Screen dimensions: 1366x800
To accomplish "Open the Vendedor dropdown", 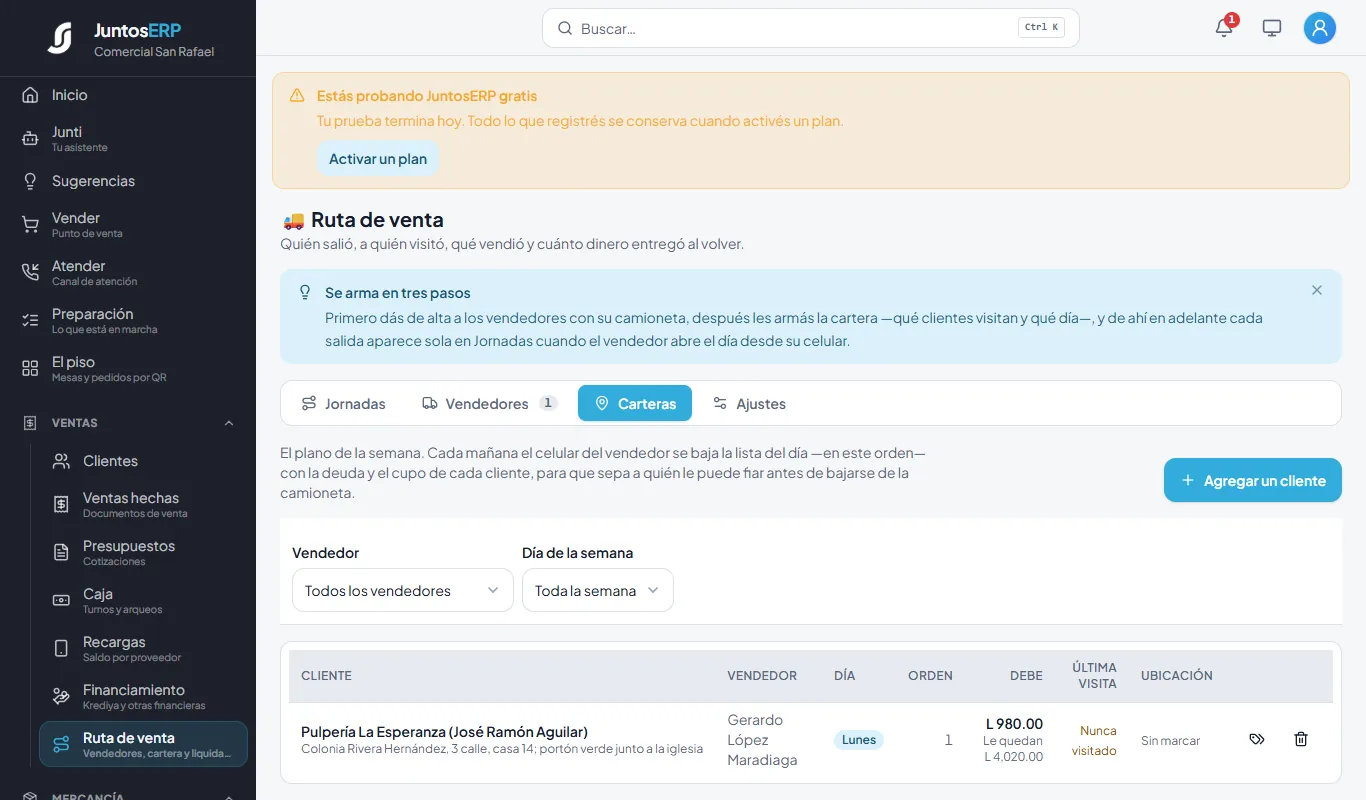I will [403, 590].
